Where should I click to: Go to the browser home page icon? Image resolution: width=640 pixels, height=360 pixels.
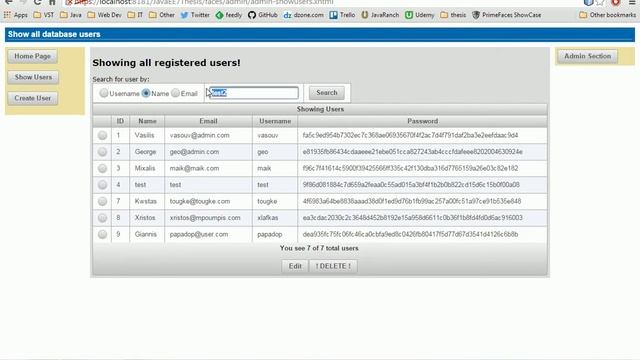(52, 2)
